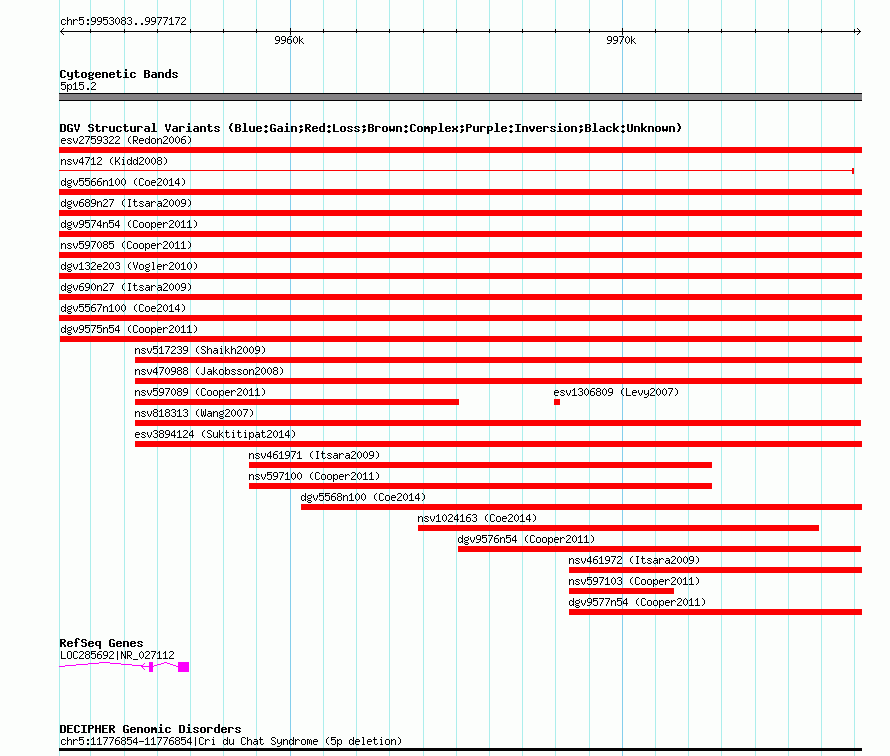Open dgv9575n54 (Cooper2011) label

point(129,329)
